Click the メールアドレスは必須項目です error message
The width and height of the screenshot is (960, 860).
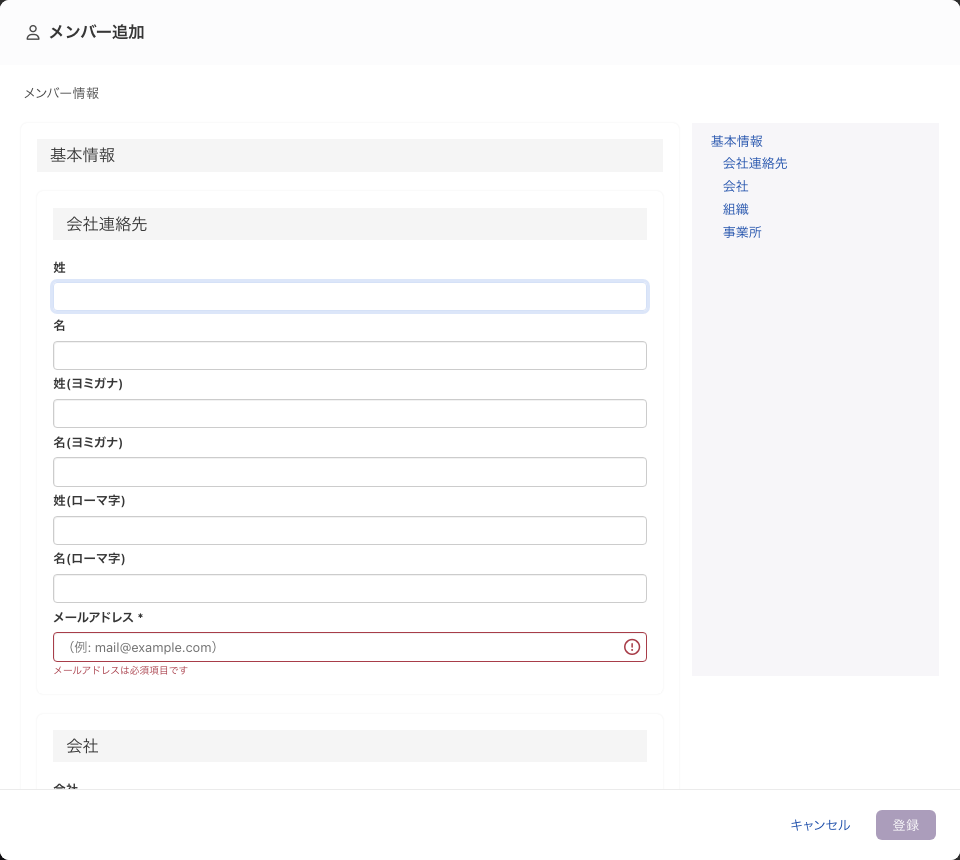tap(121, 670)
